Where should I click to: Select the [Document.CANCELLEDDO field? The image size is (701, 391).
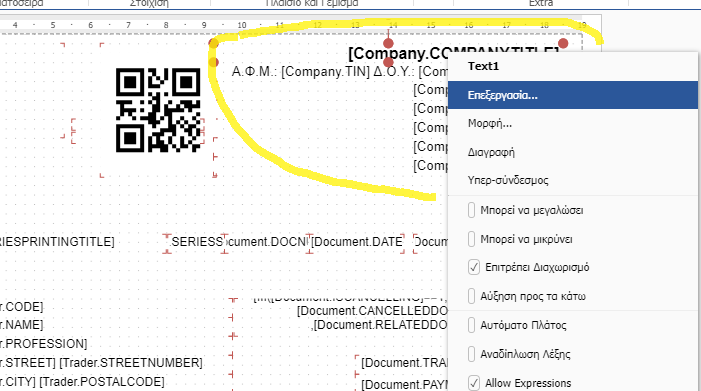coord(372,311)
